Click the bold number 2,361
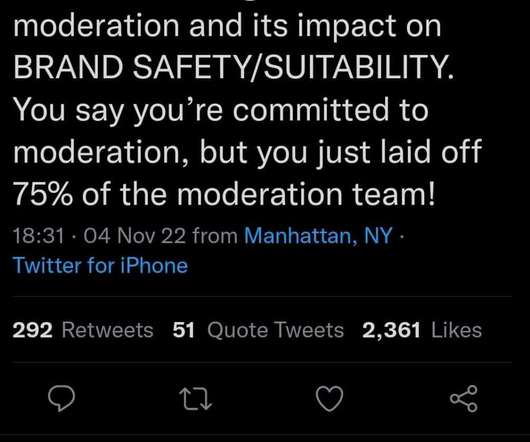Viewport: 530px width, 442px height. click(391, 330)
